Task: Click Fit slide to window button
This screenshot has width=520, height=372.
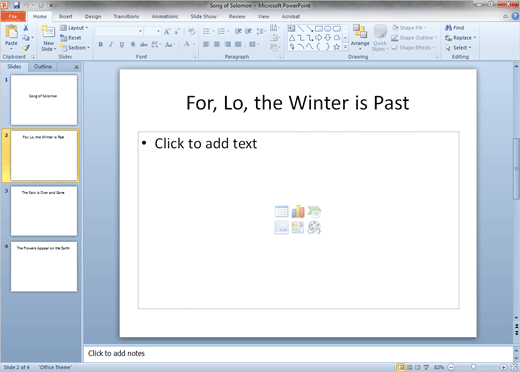Action: click(x=514, y=367)
